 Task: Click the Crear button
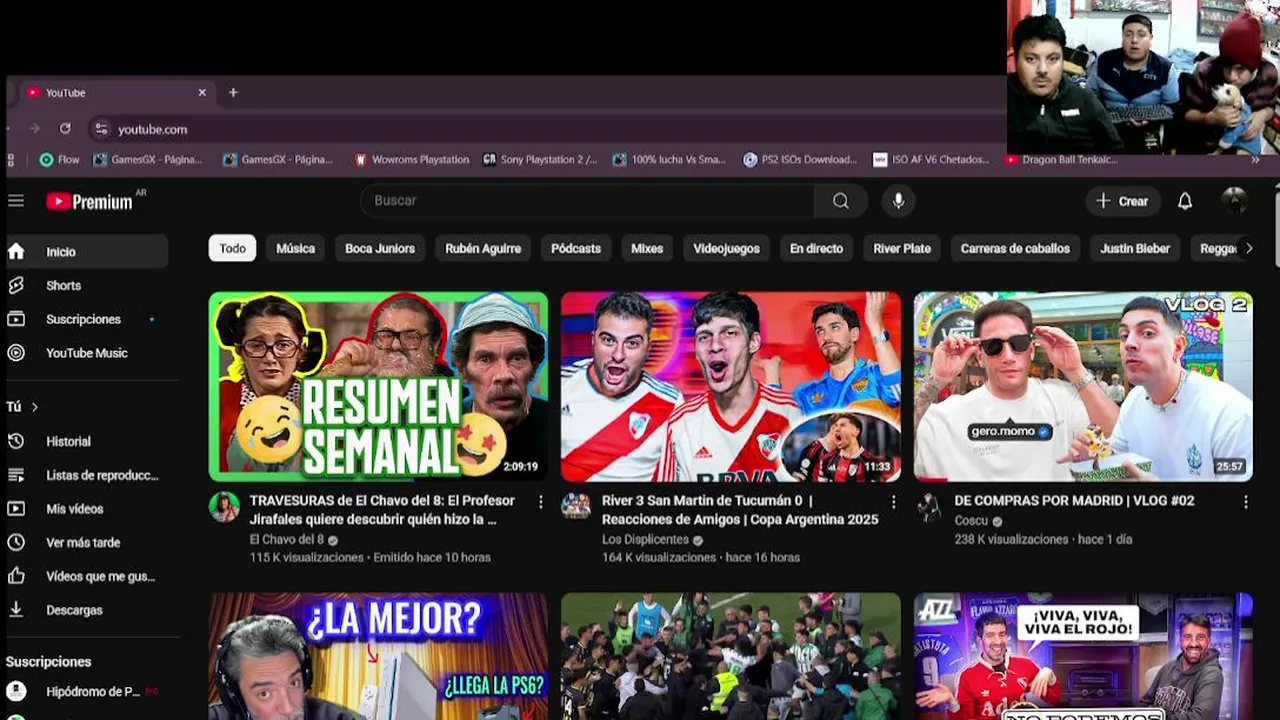[x=1123, y=201]
